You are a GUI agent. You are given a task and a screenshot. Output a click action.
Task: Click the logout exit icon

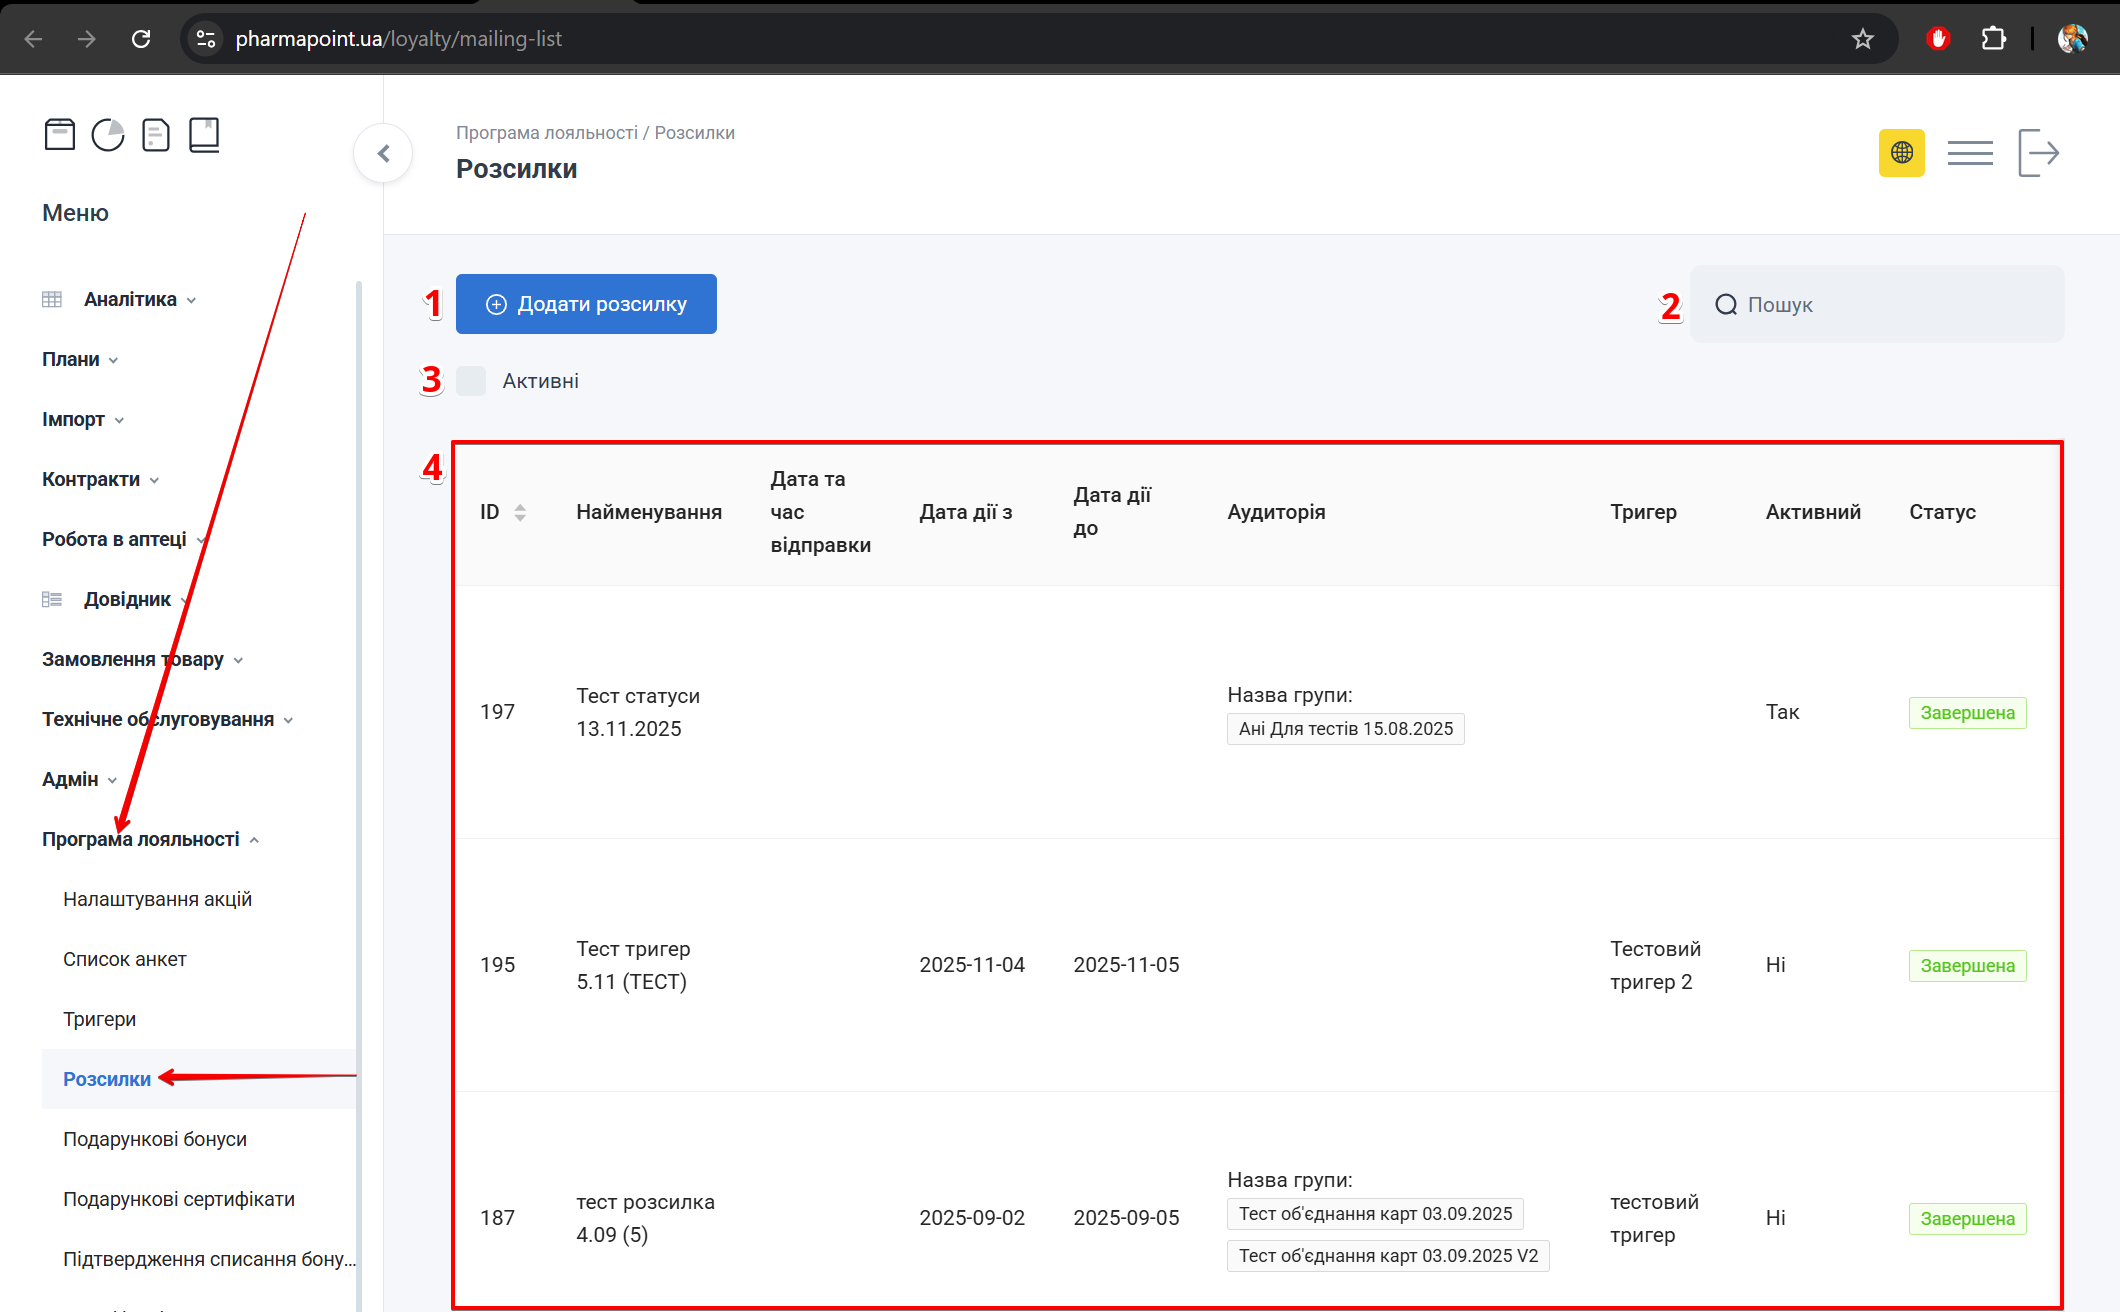[2038, 153]
